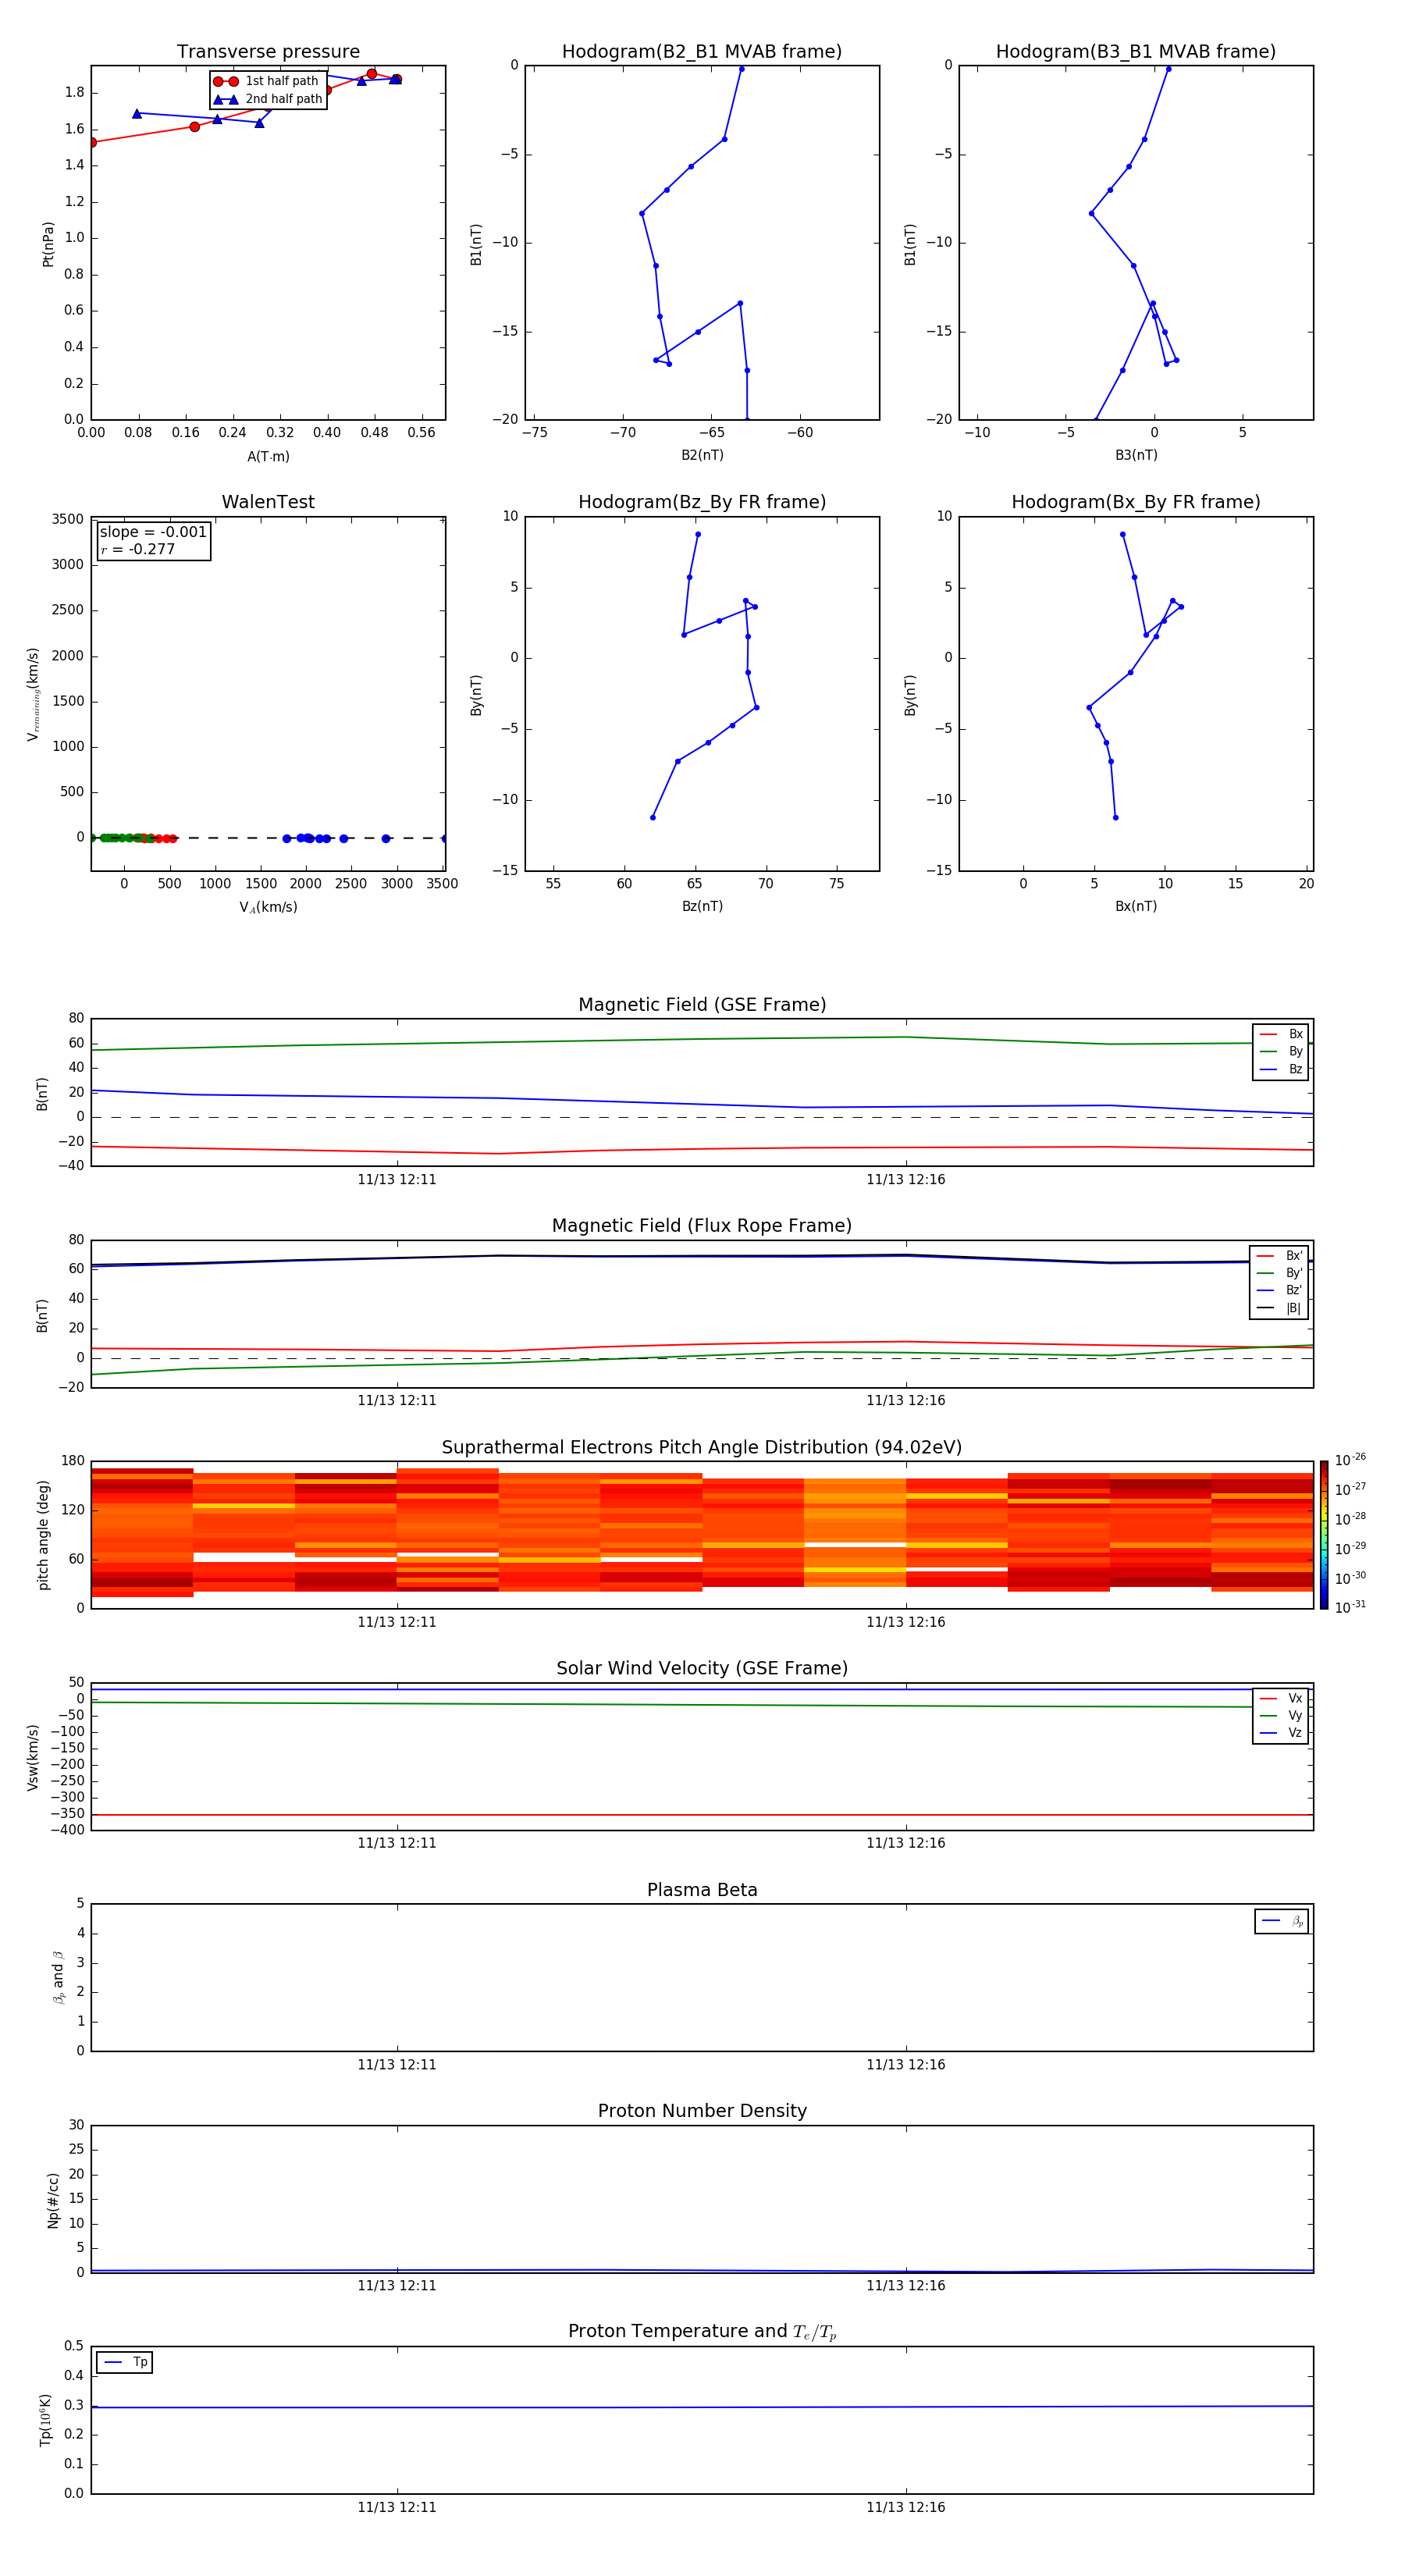1405x2576 pixels.
Task: Click the 10^-26 color bar label
Action: tap(1350, 1460)
